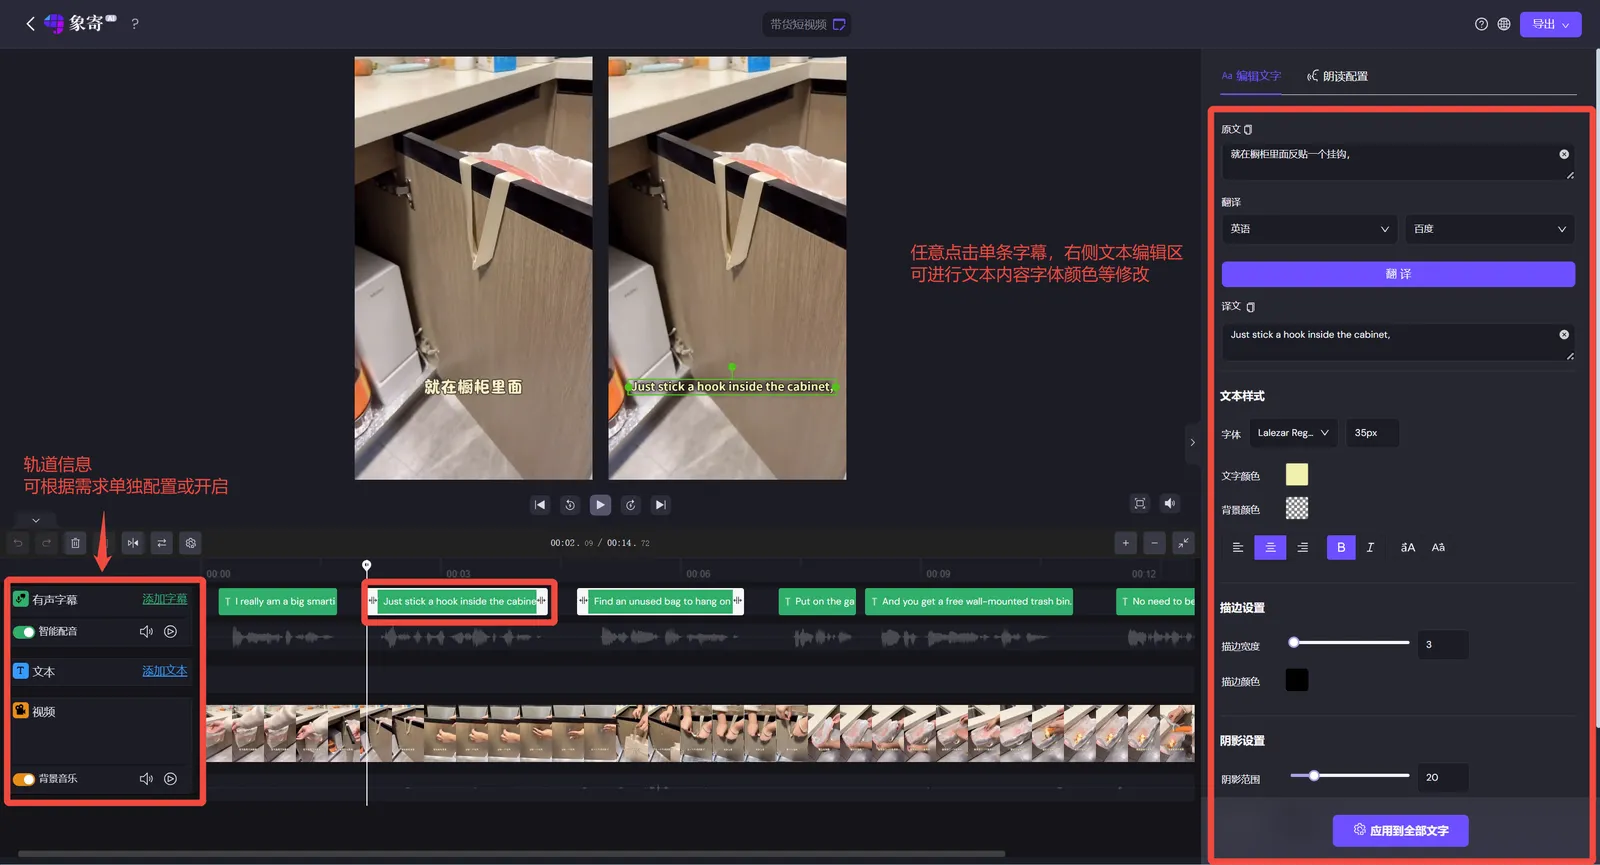The image size is (1600, 865).
Task: Click the forward icon right of play
Action: pyautogui.click(x=630, y=505)
